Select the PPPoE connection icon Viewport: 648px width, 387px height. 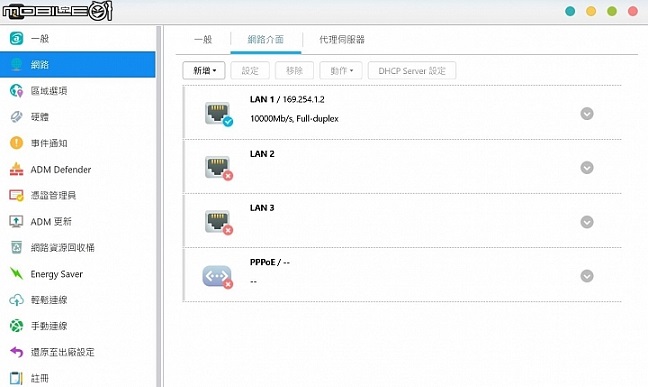pyautogui.click(x=218, y=276)
